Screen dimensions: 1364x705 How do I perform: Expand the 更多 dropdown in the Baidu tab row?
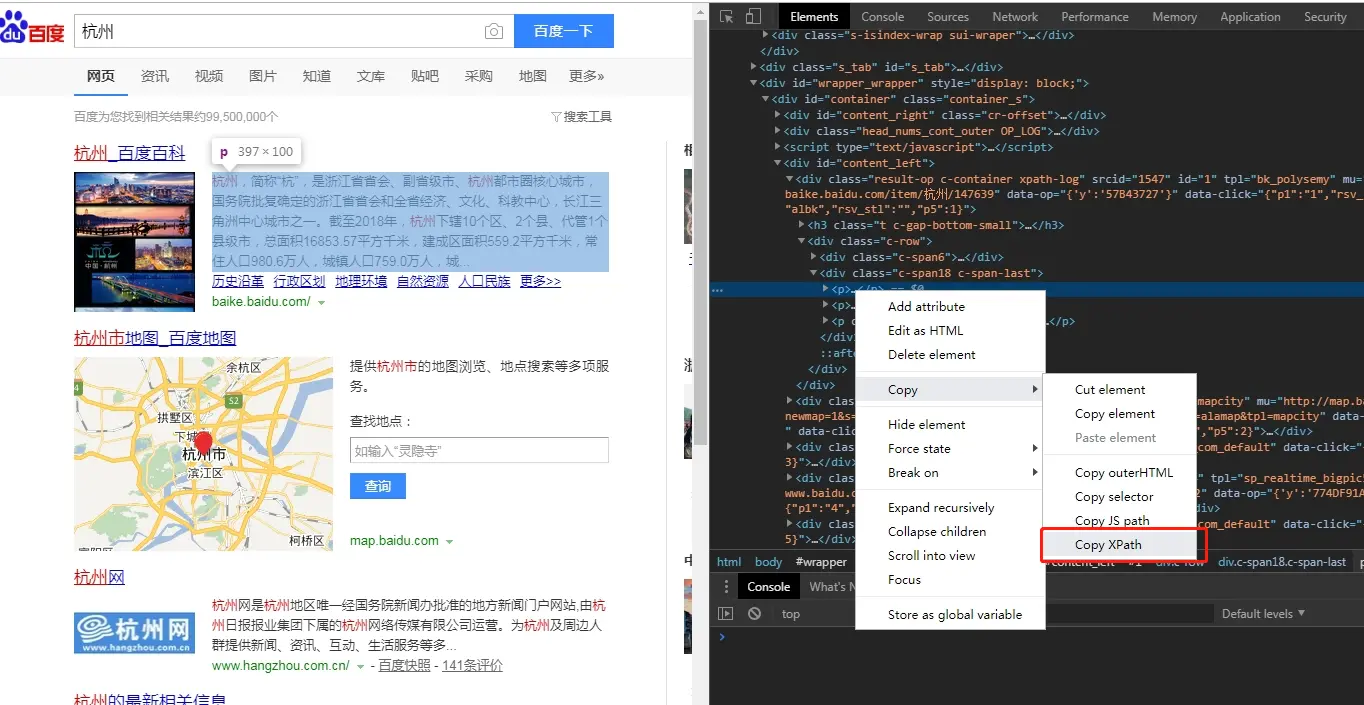588,76
